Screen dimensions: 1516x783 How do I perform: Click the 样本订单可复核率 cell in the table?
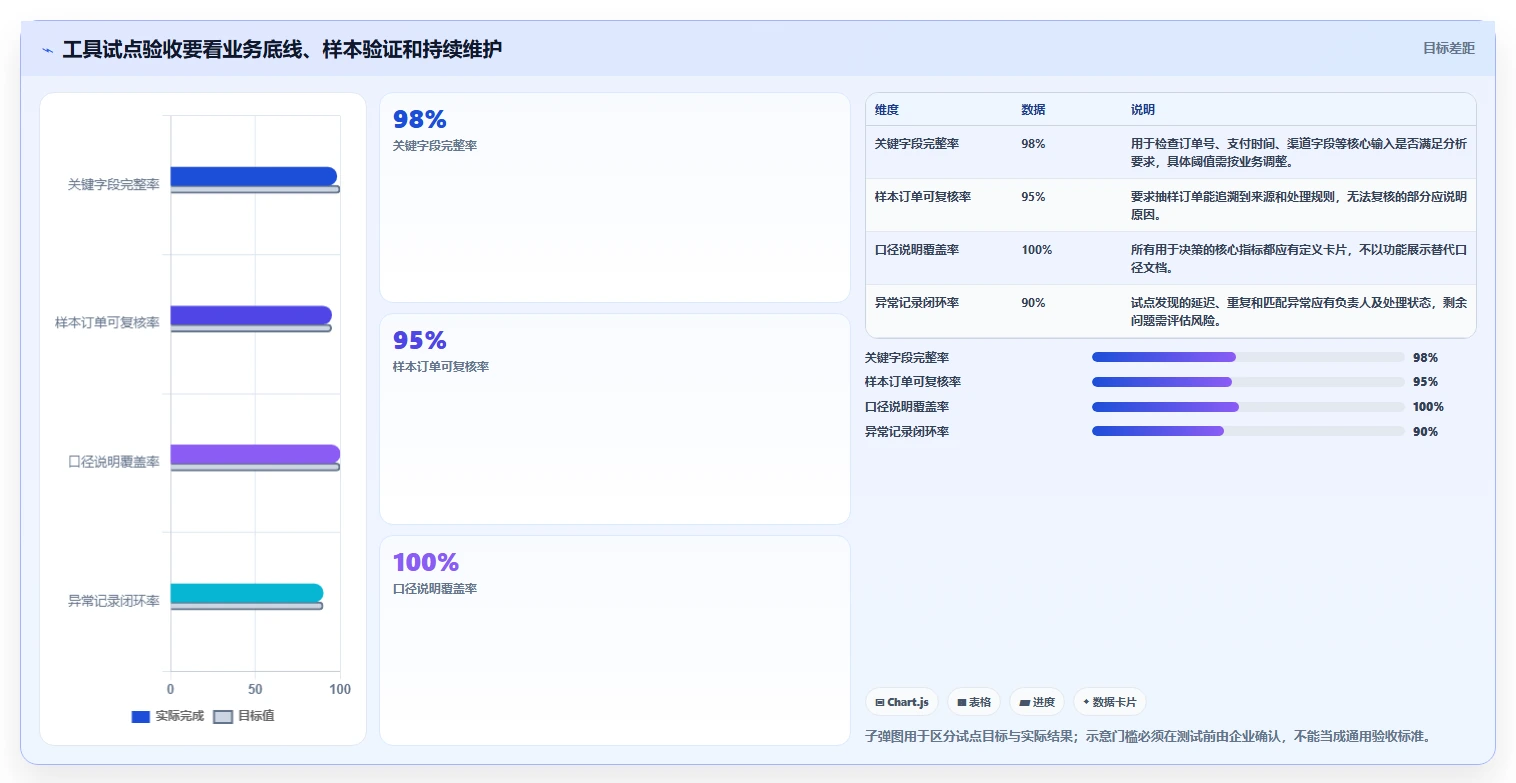tap(923, 197)
